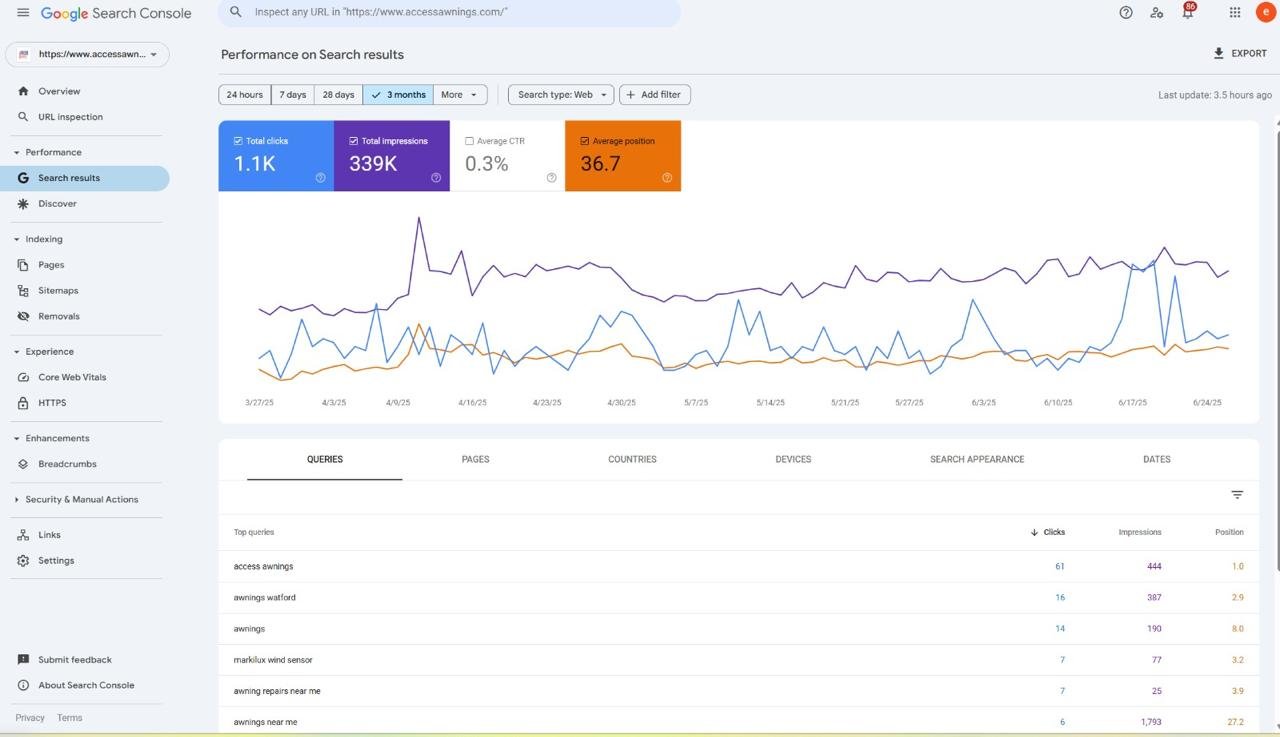Uncheck the Total impressions checkbox
1280x737 pixels.
click(x=354, y=141)
